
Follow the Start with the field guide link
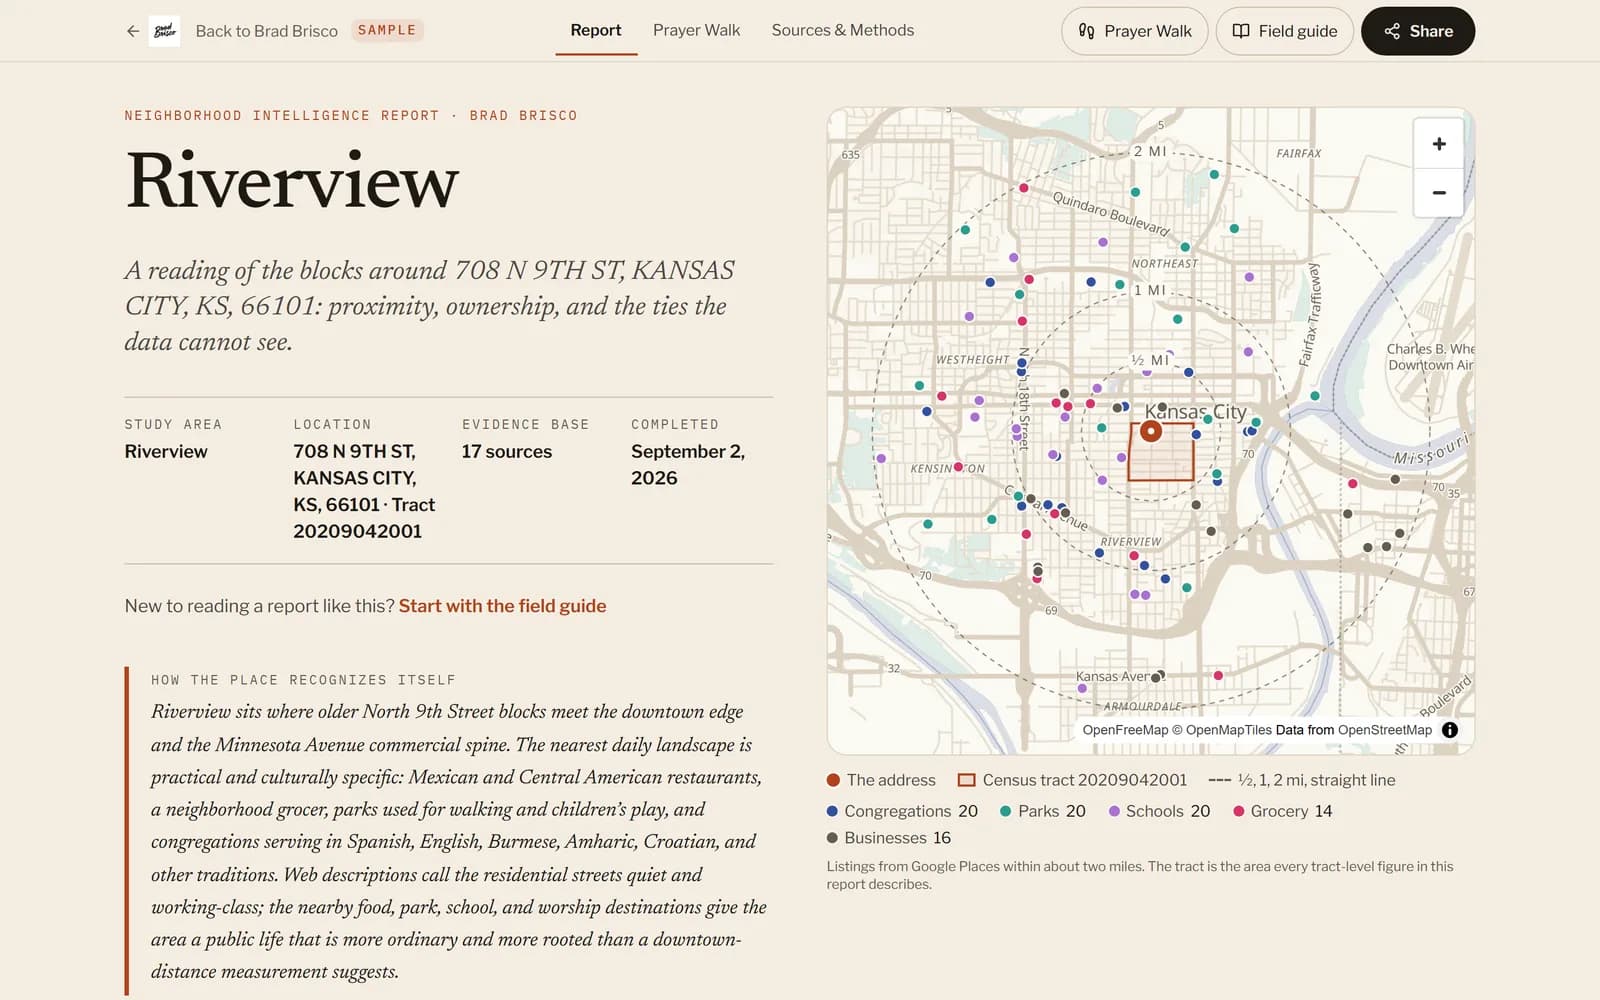coord(502,606)
